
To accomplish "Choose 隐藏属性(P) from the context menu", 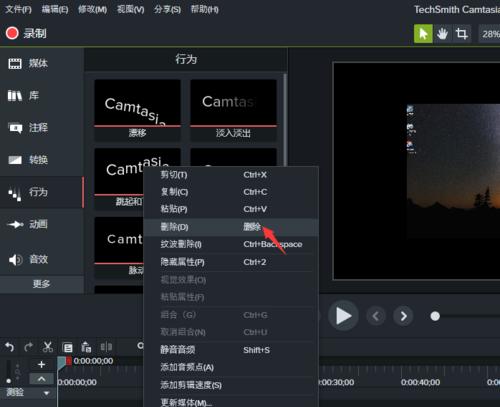I will (x=231, y=262).
